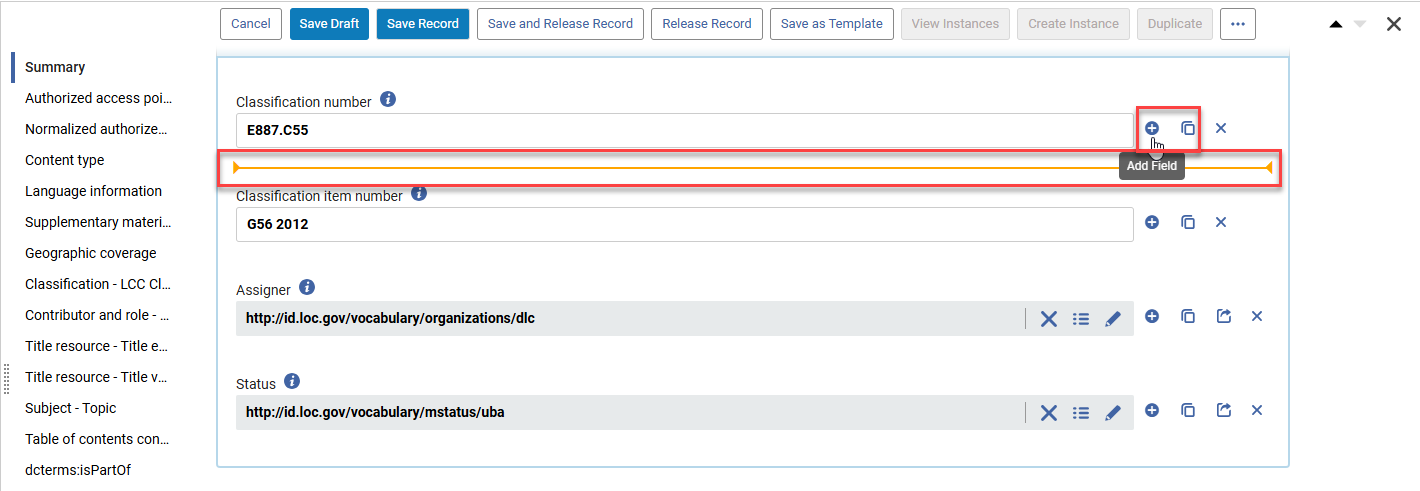Show info for Classification item number
This screenshot has height=491, width=1420.
click(x=419, y=194)
